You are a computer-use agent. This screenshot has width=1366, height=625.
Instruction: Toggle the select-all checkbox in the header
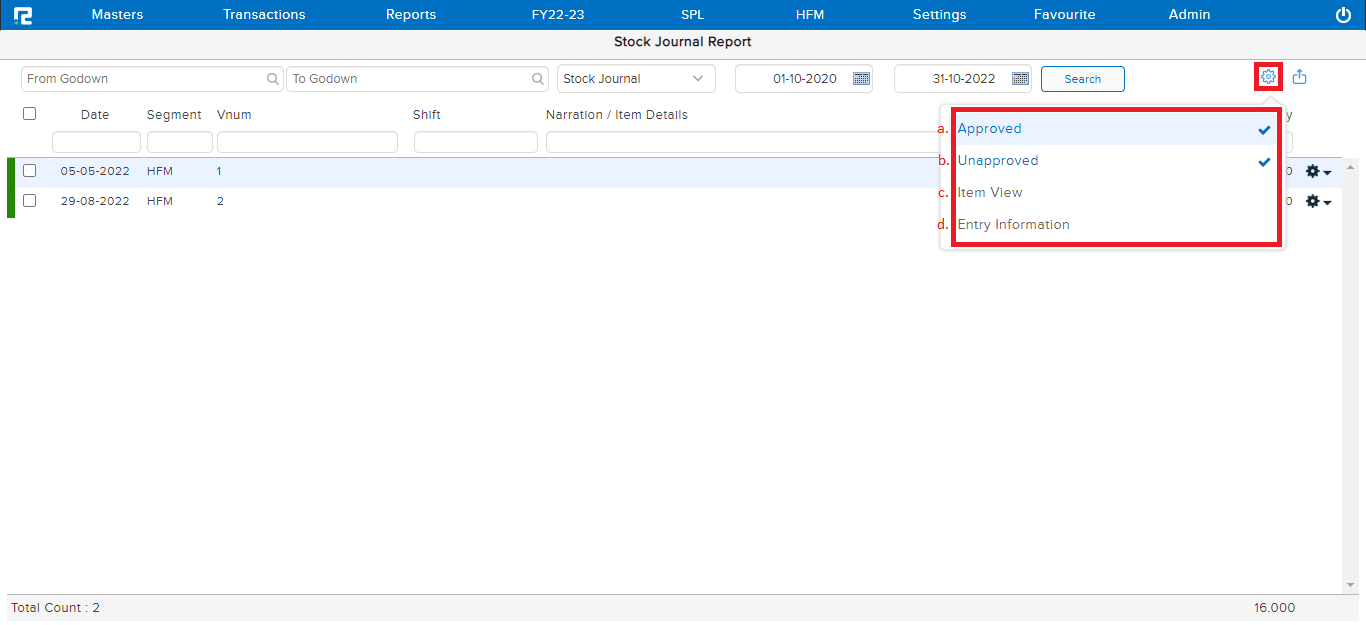[x=30, y=114]
